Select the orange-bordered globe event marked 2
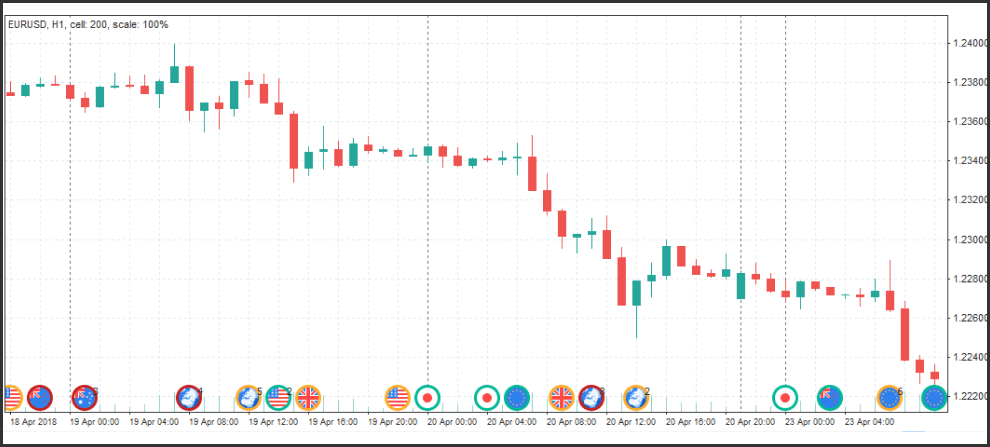This screenshot has height=447, width=990. [x=635, y=398]
